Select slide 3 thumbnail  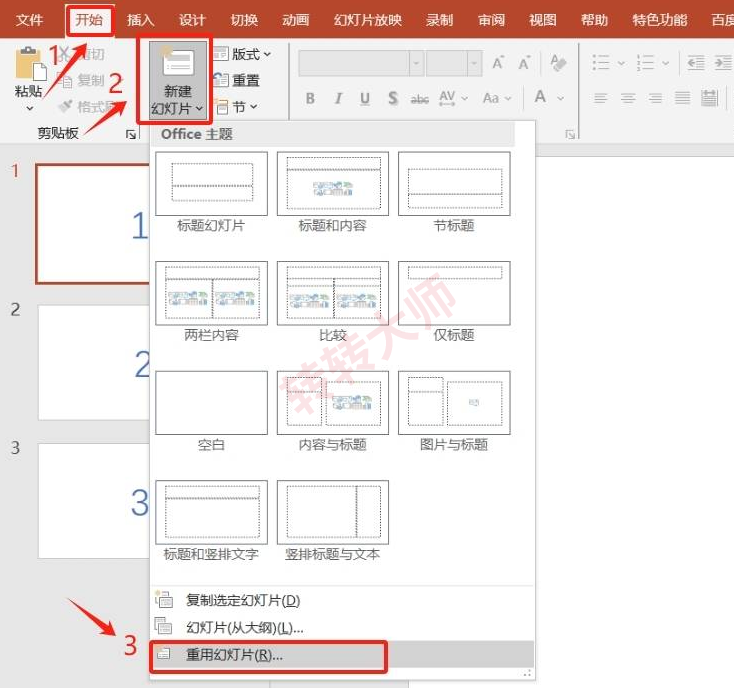click(x=94, y=501)
